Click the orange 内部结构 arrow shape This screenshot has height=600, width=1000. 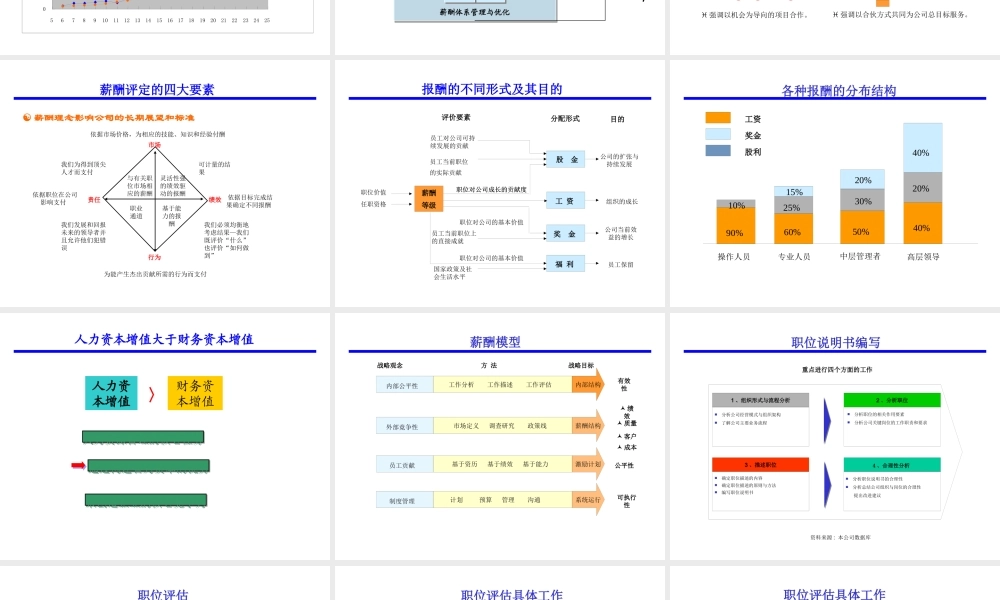coord(588,385)
